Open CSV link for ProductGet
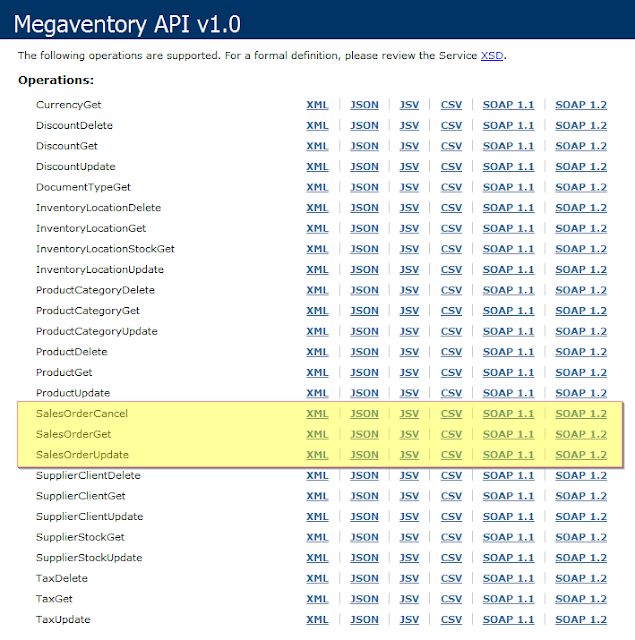The height and width of the screenshot is (640, 635). pyautogui.click(x=451, y=372)
